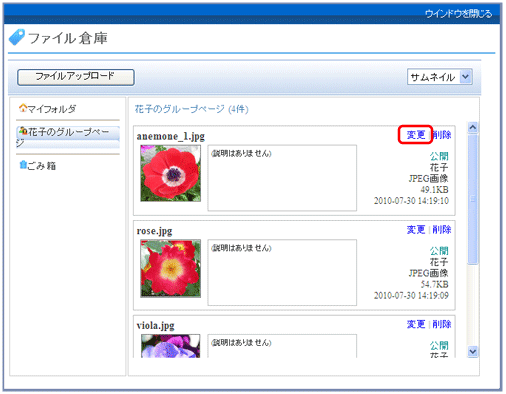Click 変更 link for viola.jpg
This screenshot has width=506, height=394.
416,324
